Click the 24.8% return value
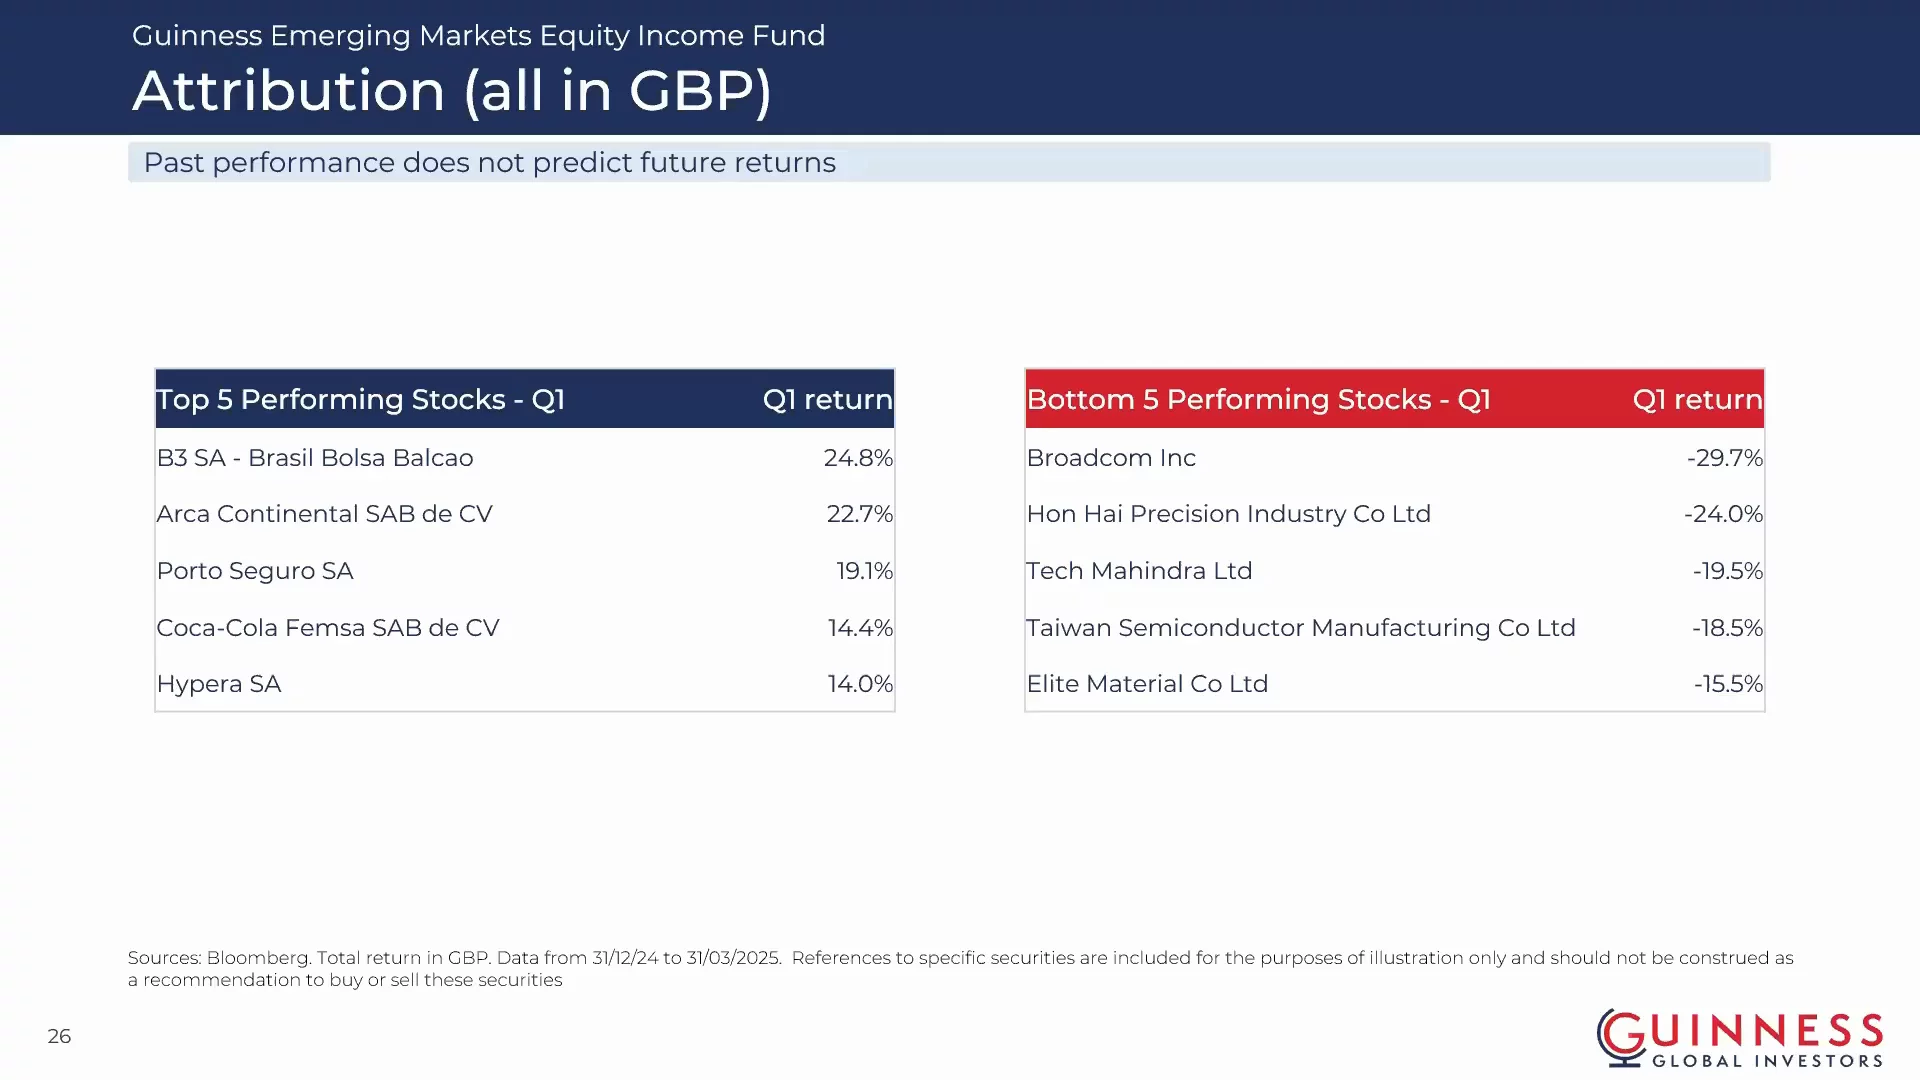This screenshot has height=1080, width=1920. pyautogui.click(x=858, y=458)
